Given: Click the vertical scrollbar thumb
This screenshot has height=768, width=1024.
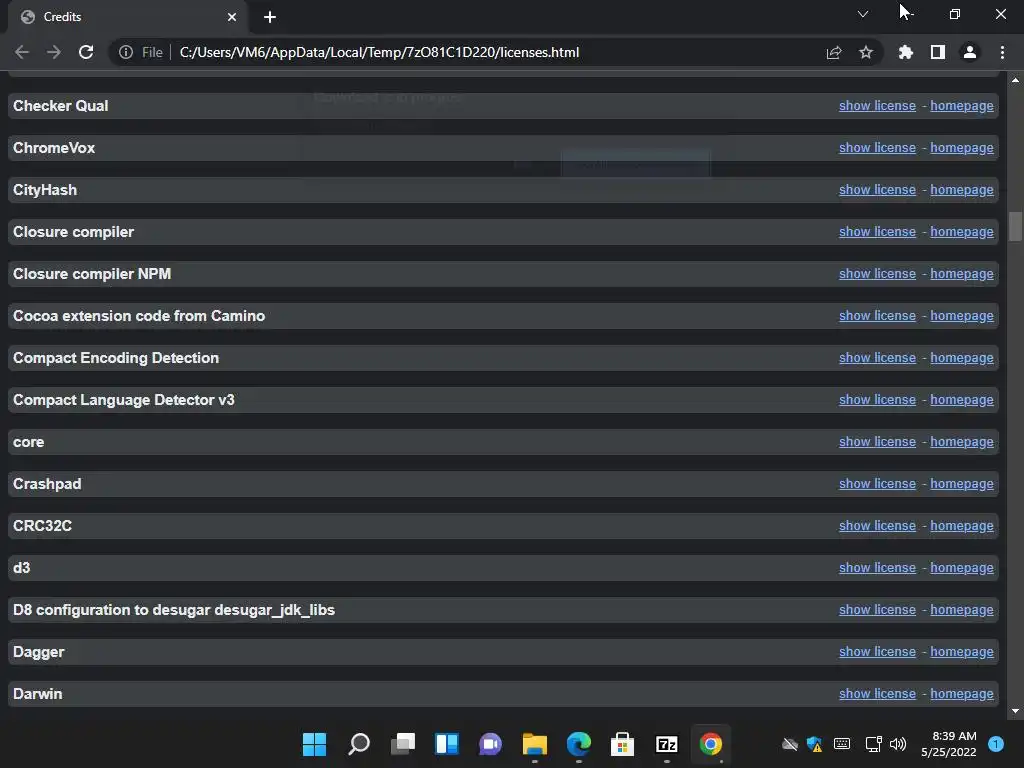Looking at the screenshot, I should click(x=1015, y=227).
